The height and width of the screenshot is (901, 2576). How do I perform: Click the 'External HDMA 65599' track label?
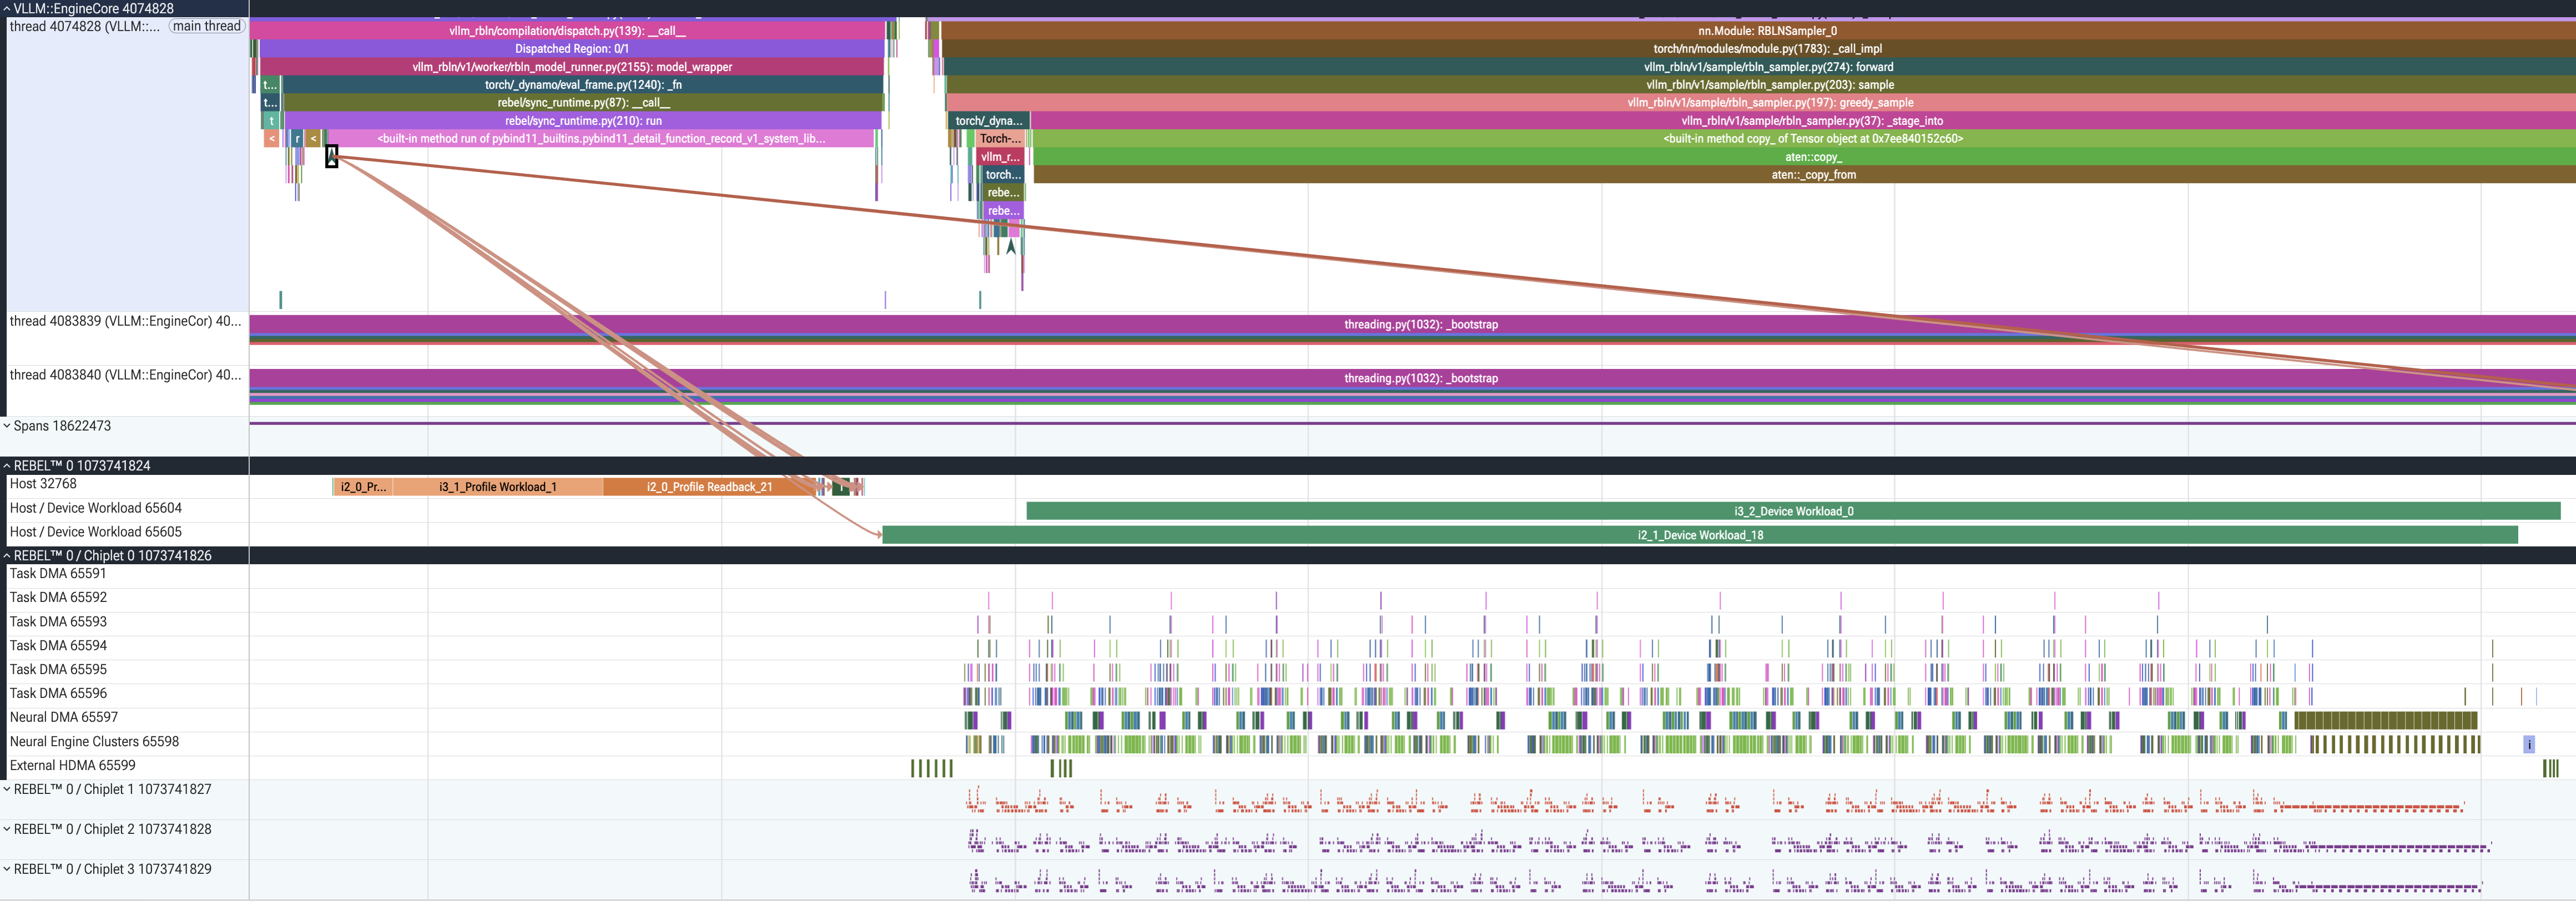point(72,766)
